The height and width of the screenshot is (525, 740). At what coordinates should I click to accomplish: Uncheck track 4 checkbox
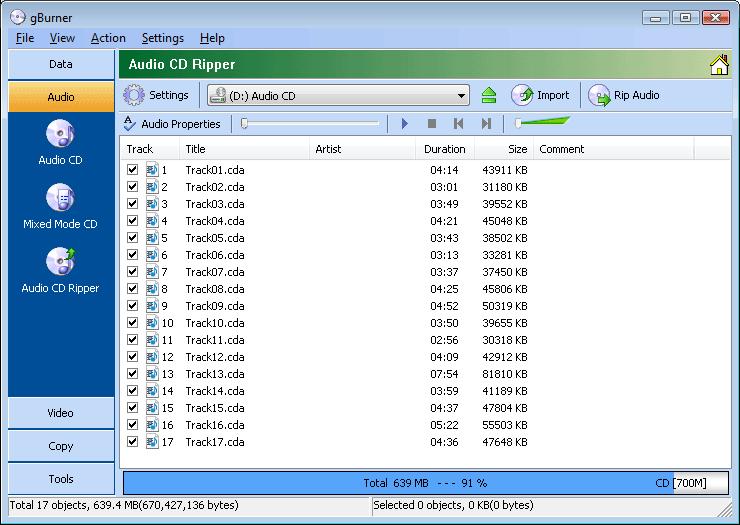(133, 220)
